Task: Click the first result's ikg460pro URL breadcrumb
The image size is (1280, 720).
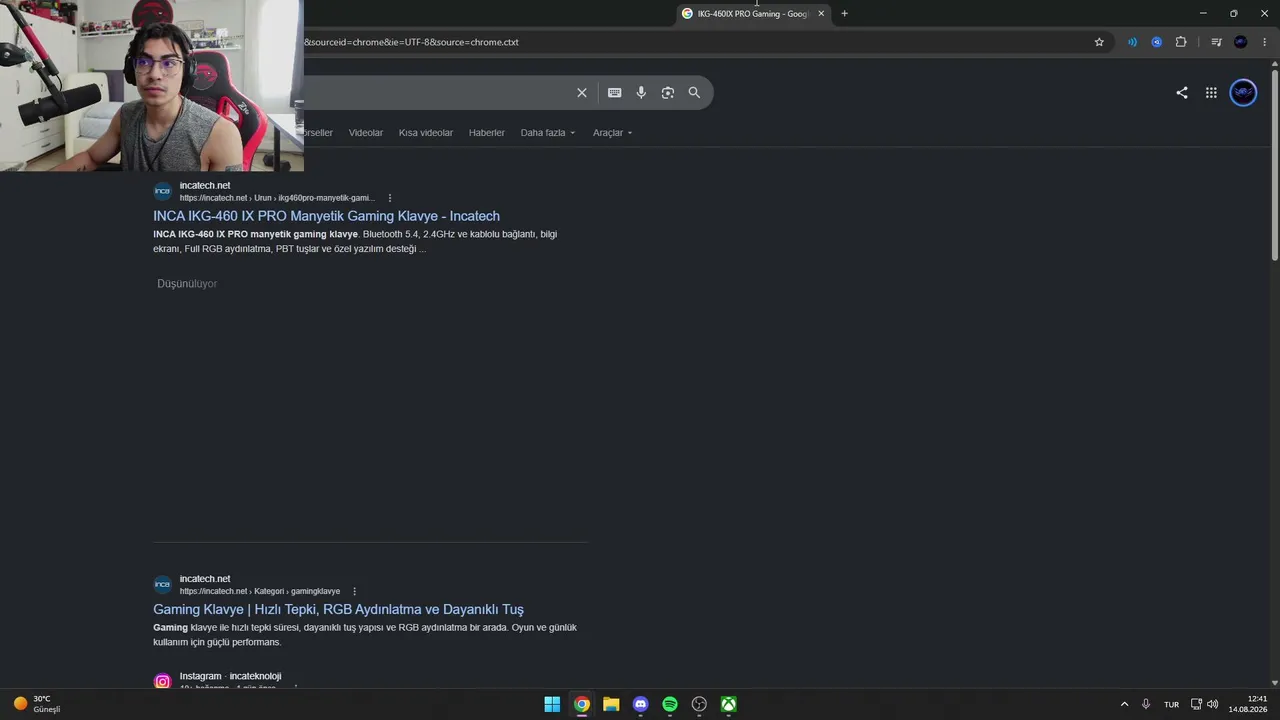Action: 277,198
